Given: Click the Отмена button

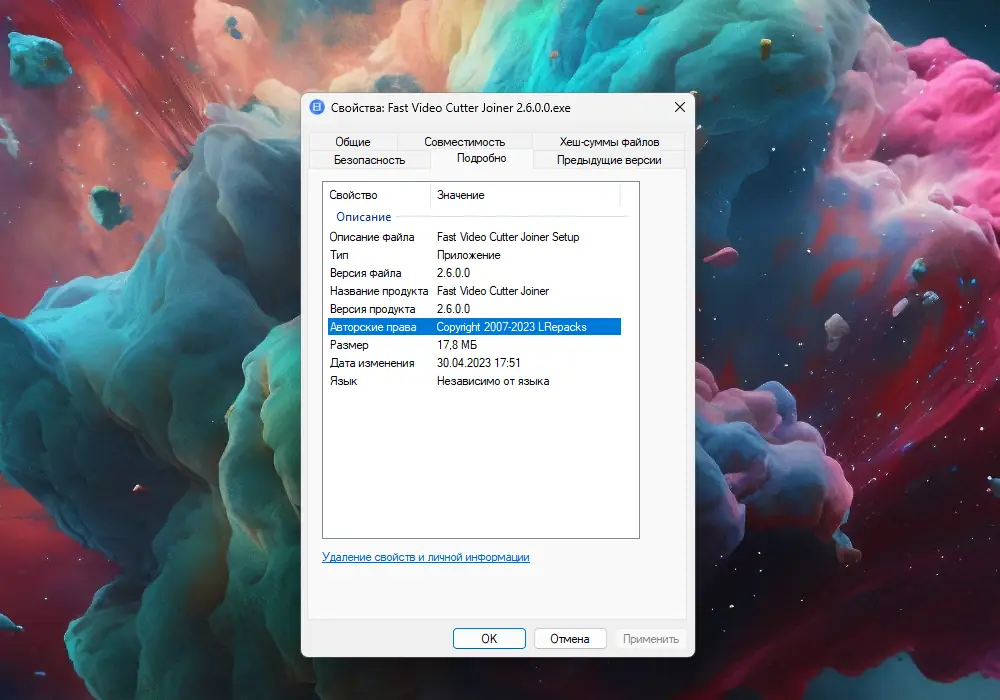Looking at the screenshot, I should click(x=570, y=638).
